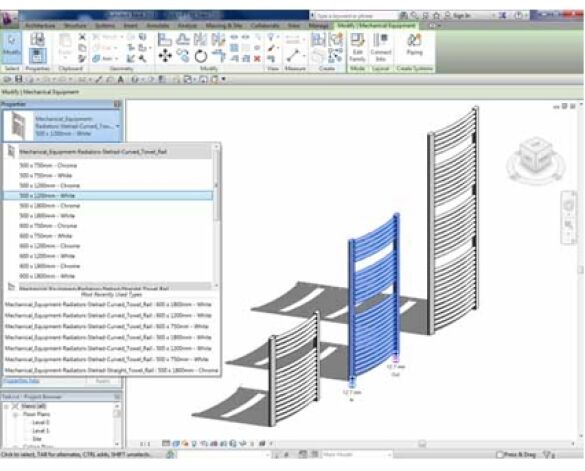This screenshot has width=585, height=471.
Task: Open Edit Family tool
Action: (x=357, y=47)
